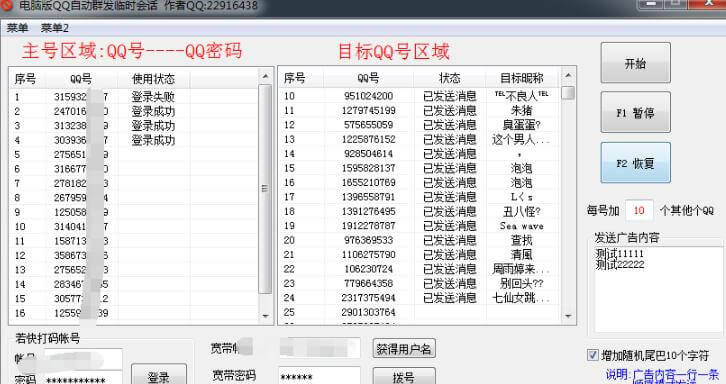726x384 pixels.
Task: Click the 登录 button
Action: coord(159,375)
